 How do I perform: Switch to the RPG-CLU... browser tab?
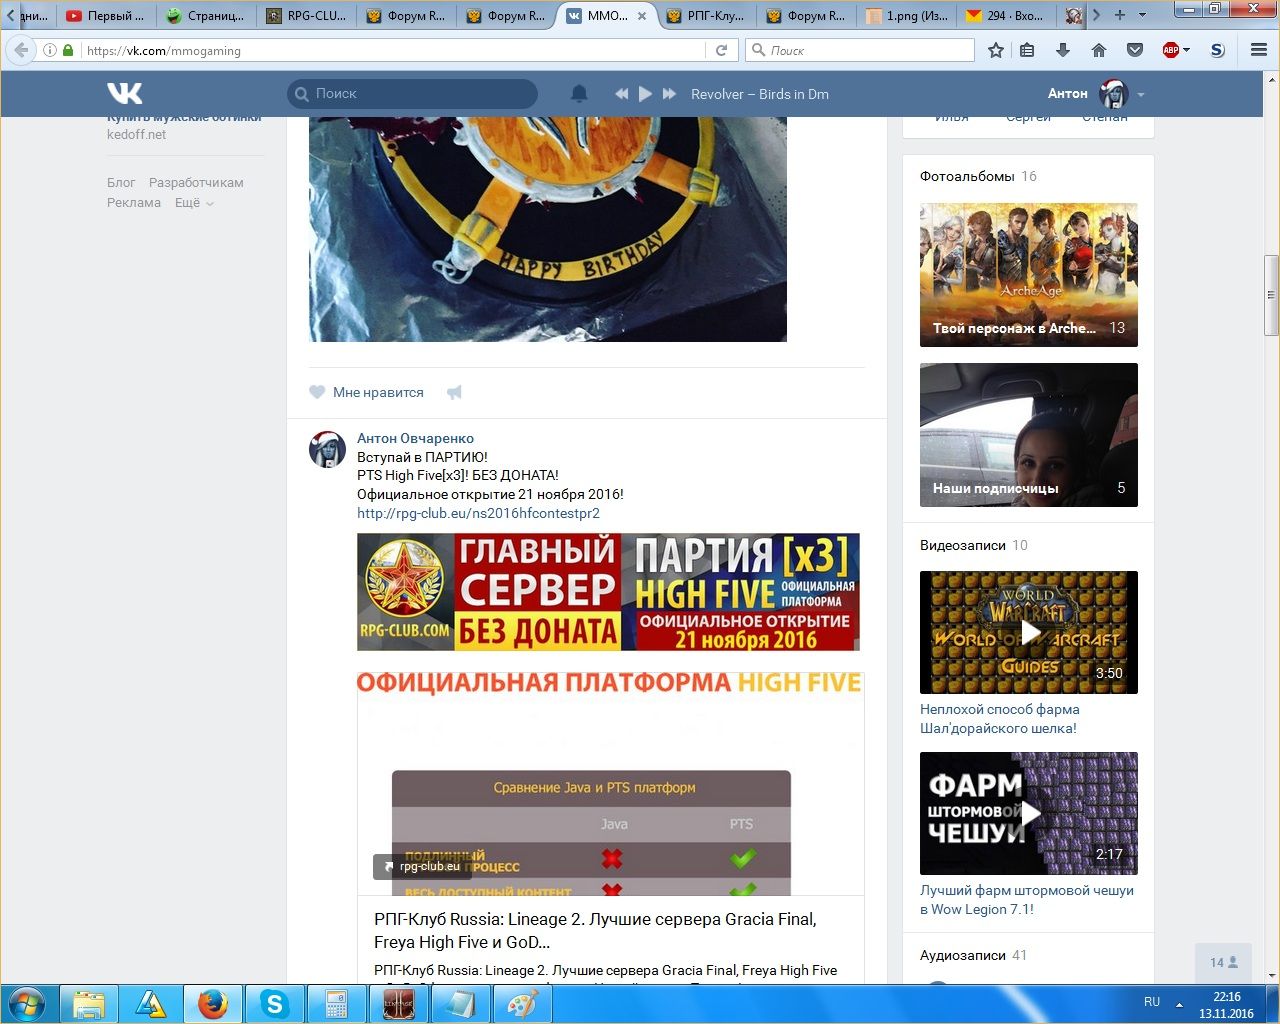coord(306,15)
